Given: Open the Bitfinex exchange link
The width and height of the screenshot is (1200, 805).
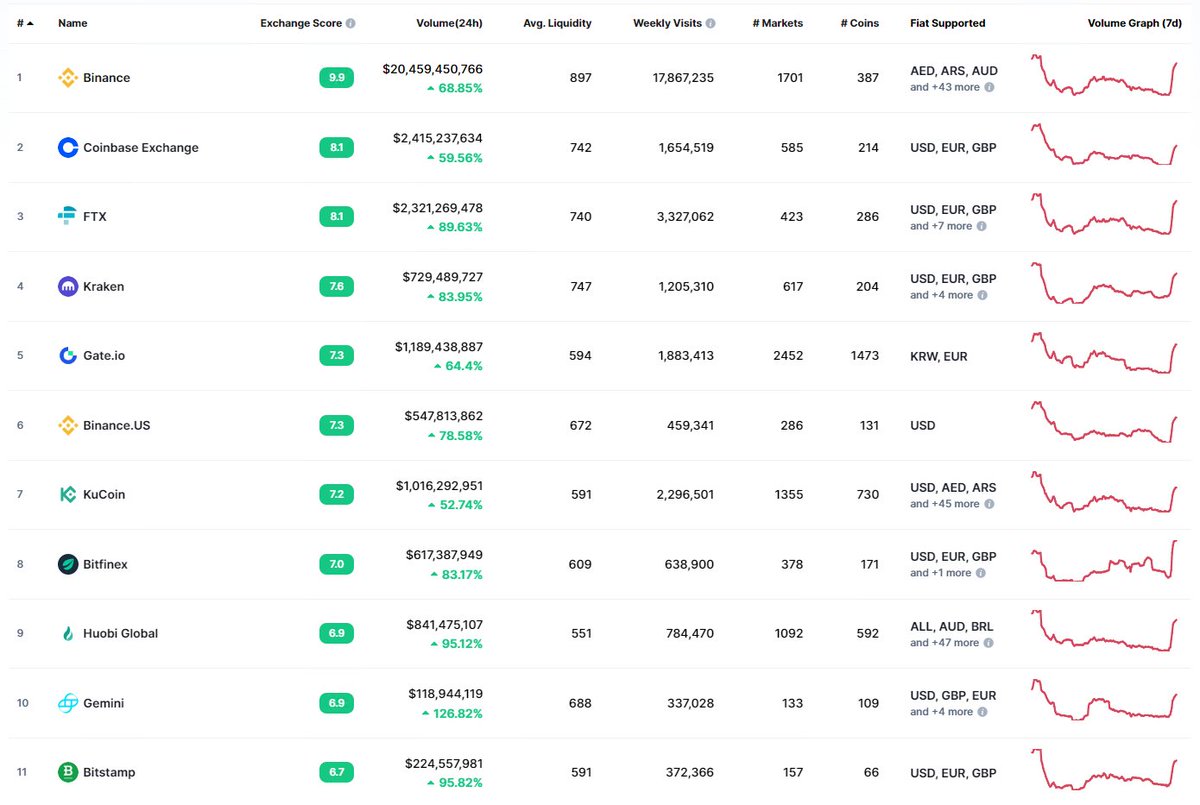Looking at the screenshot, I should coord(105,565).
